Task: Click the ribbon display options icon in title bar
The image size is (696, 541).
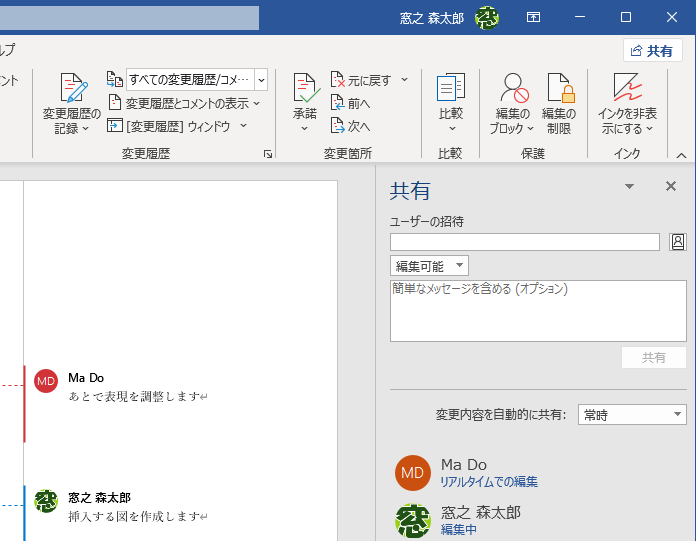Action: [x=533, y=17]
